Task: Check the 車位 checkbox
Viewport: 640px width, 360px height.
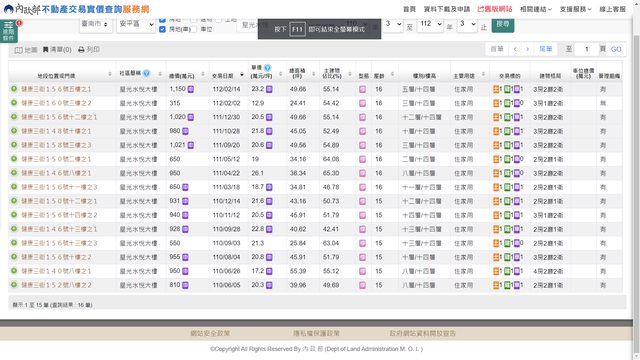Action: (193, 29)
